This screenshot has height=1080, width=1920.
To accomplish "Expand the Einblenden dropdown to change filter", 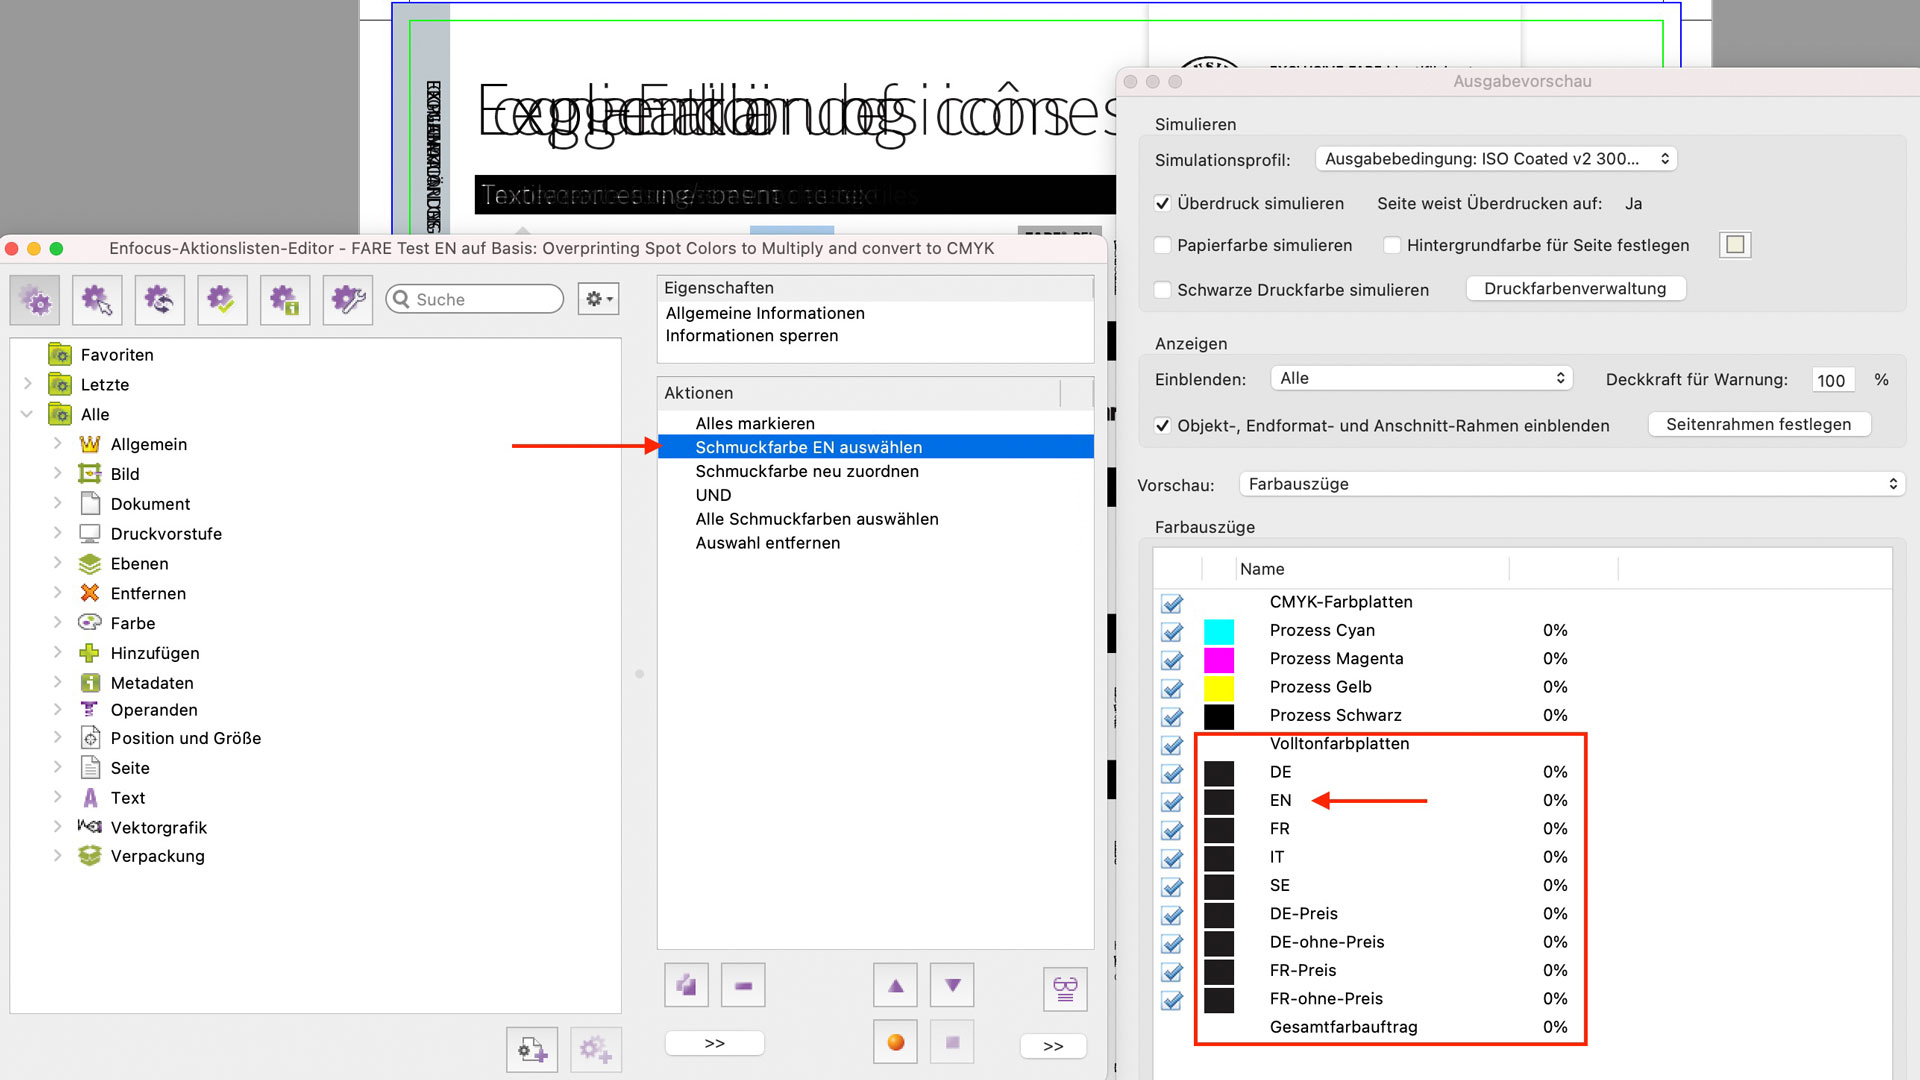I will pos(1419,380).
